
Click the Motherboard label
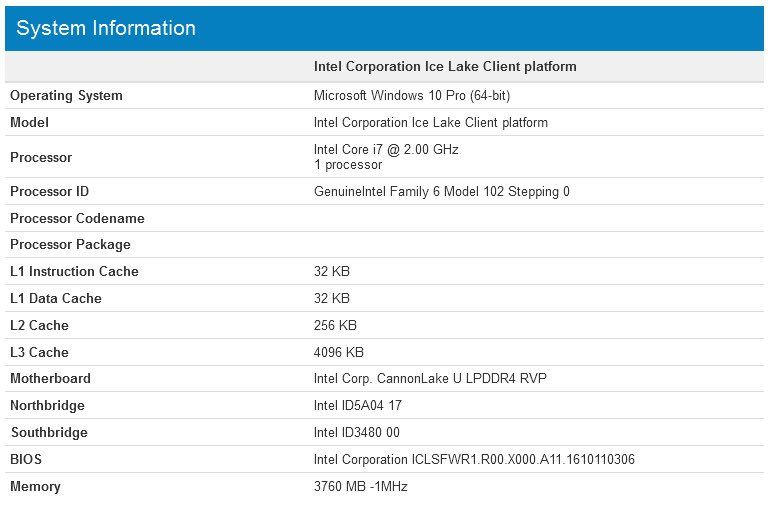point(50,378)
